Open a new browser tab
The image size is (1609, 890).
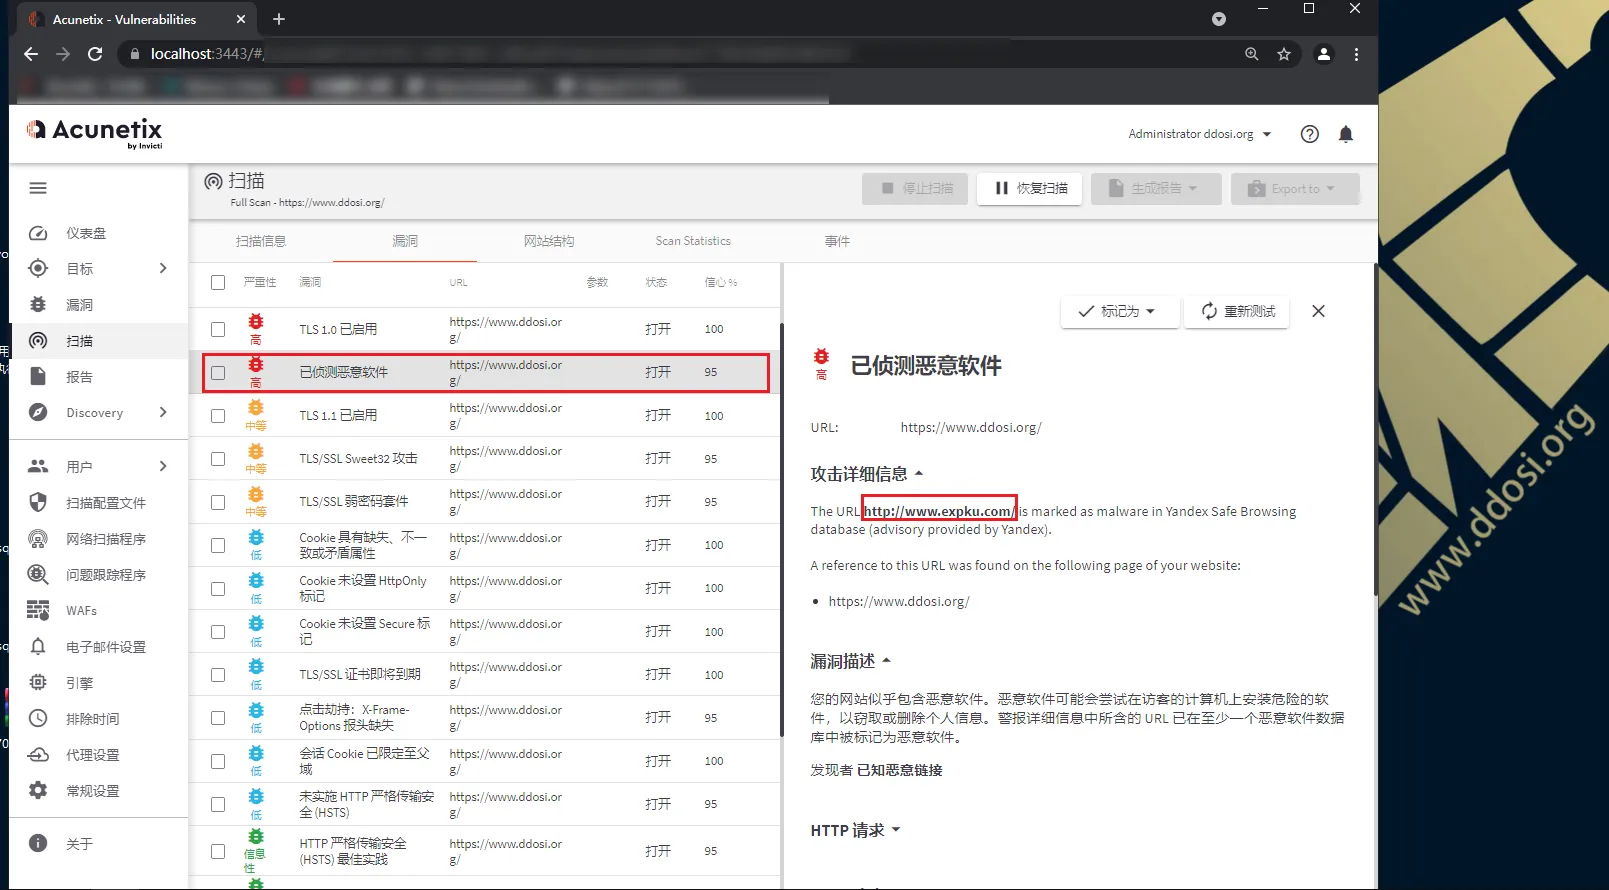[279, 19]
